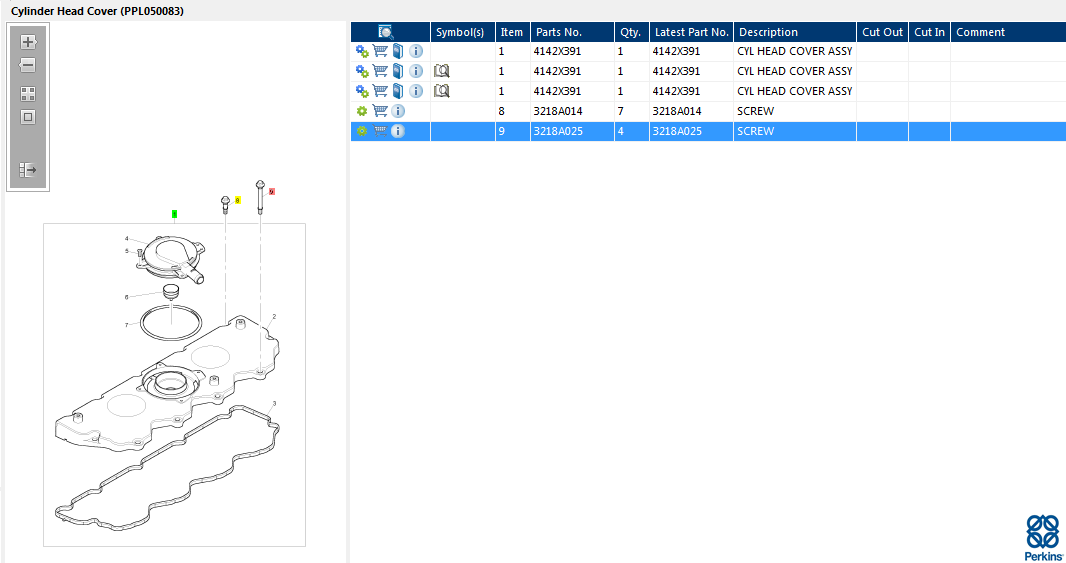The width and height of the screenshot is (1066, 563).
Task: Click callout number 2 on the diagram
Action: (x=274, y=316)
